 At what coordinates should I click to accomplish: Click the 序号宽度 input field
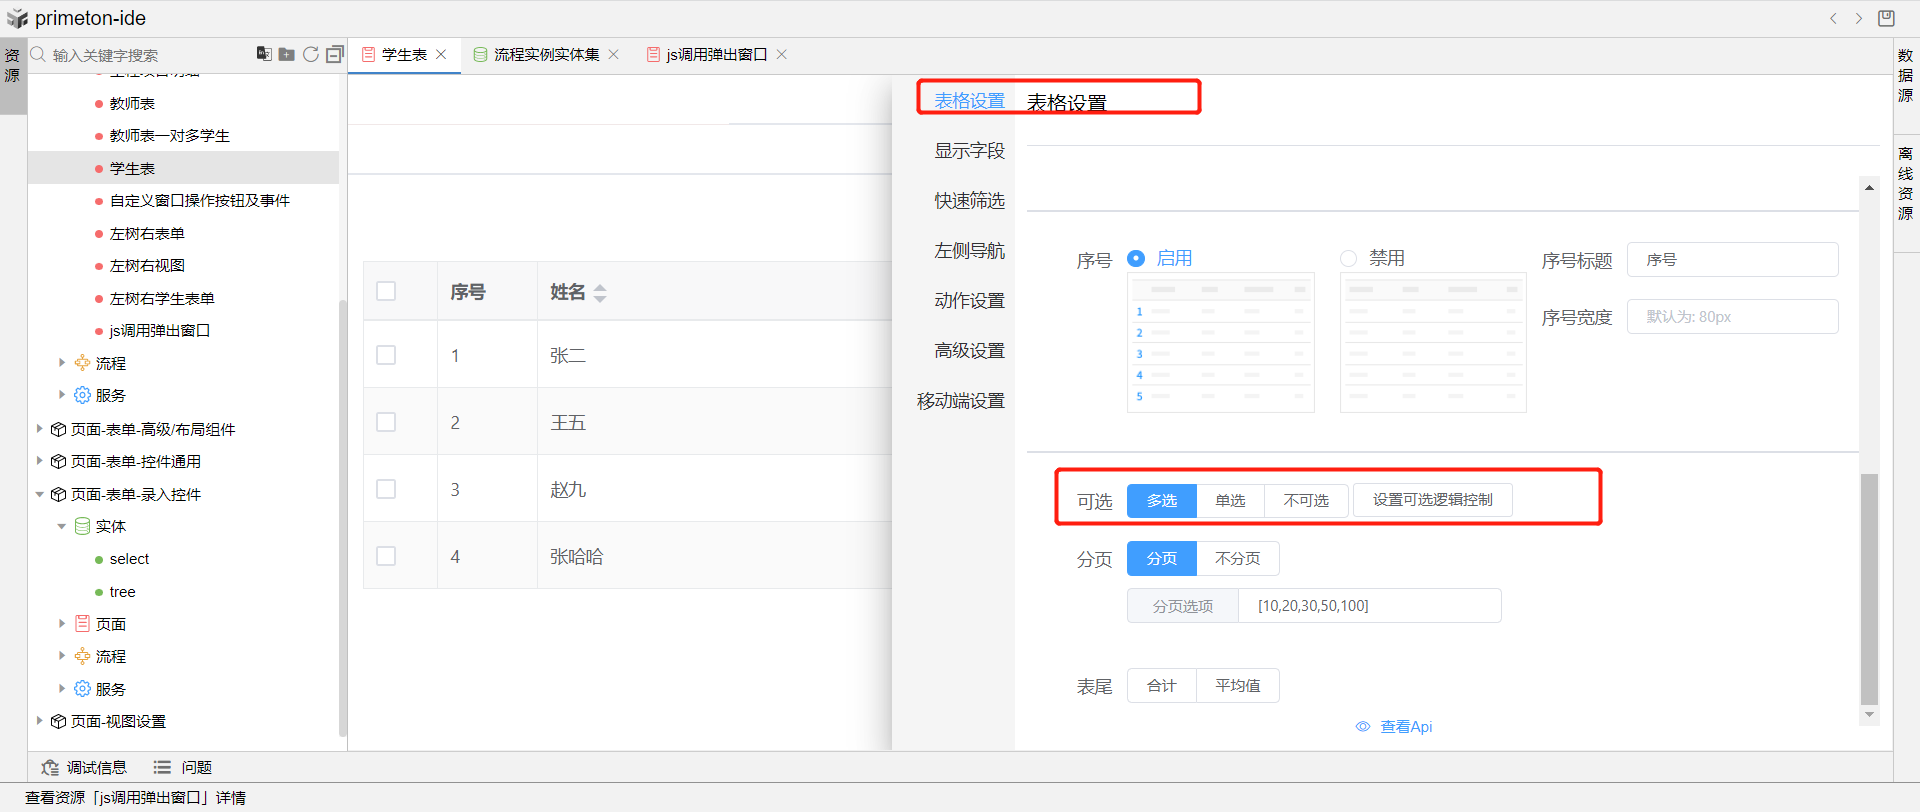coord(1732,317)
